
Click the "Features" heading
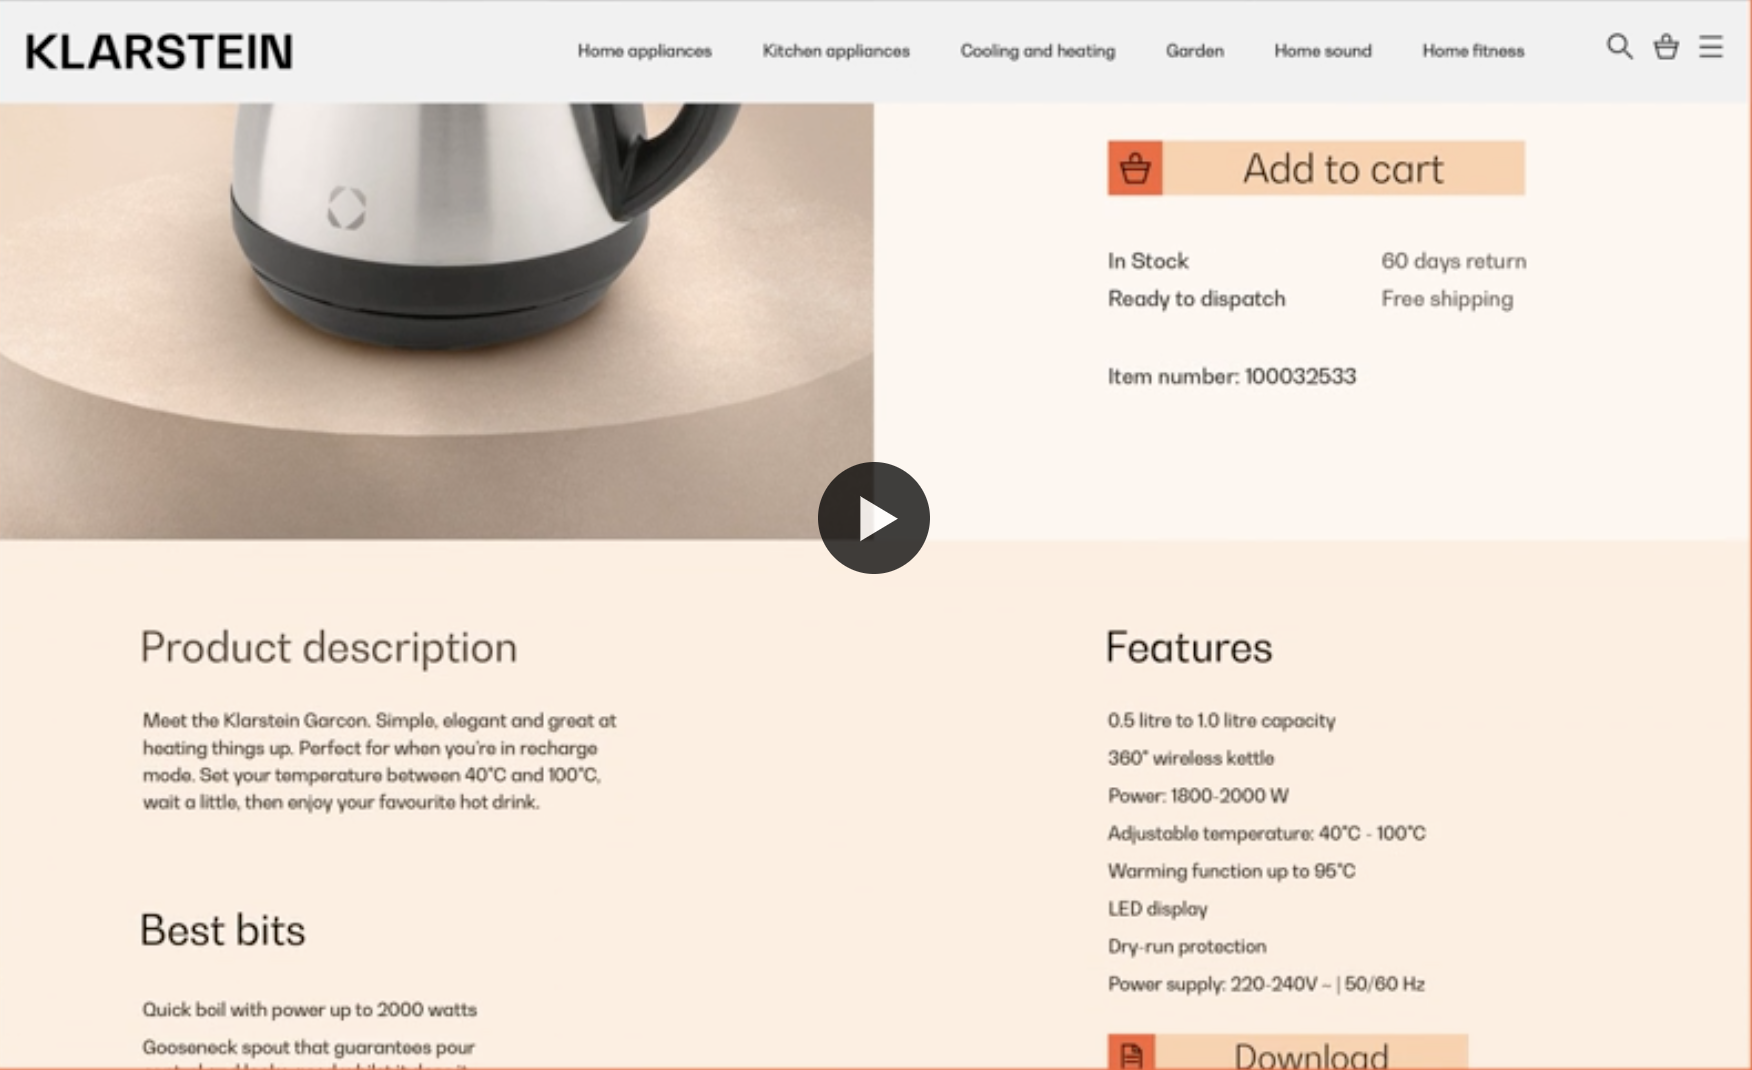tap(1189, 648)
